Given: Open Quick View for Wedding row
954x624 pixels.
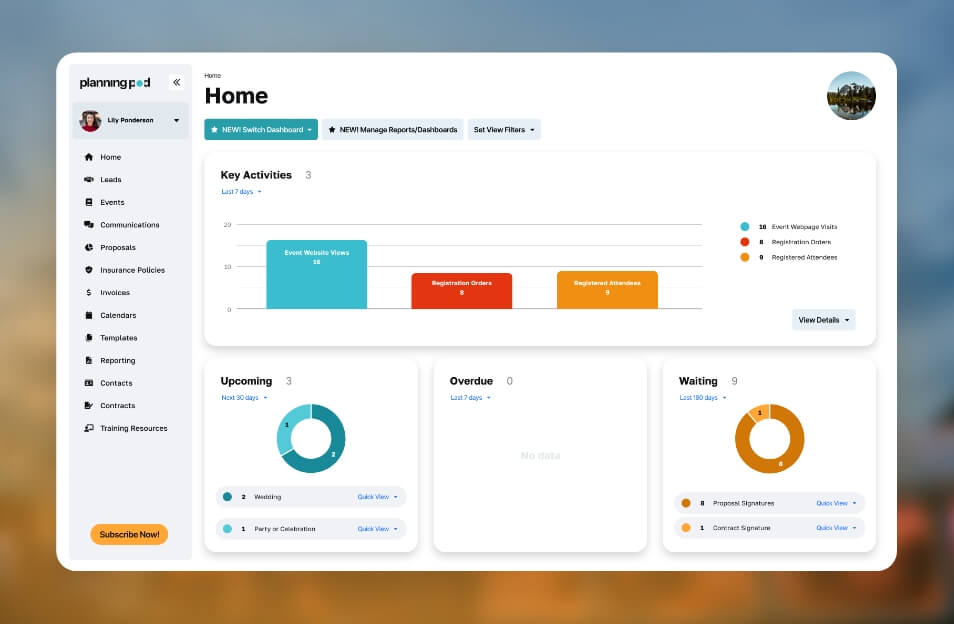Looking at the screenshot, I should tap(377, 497).
